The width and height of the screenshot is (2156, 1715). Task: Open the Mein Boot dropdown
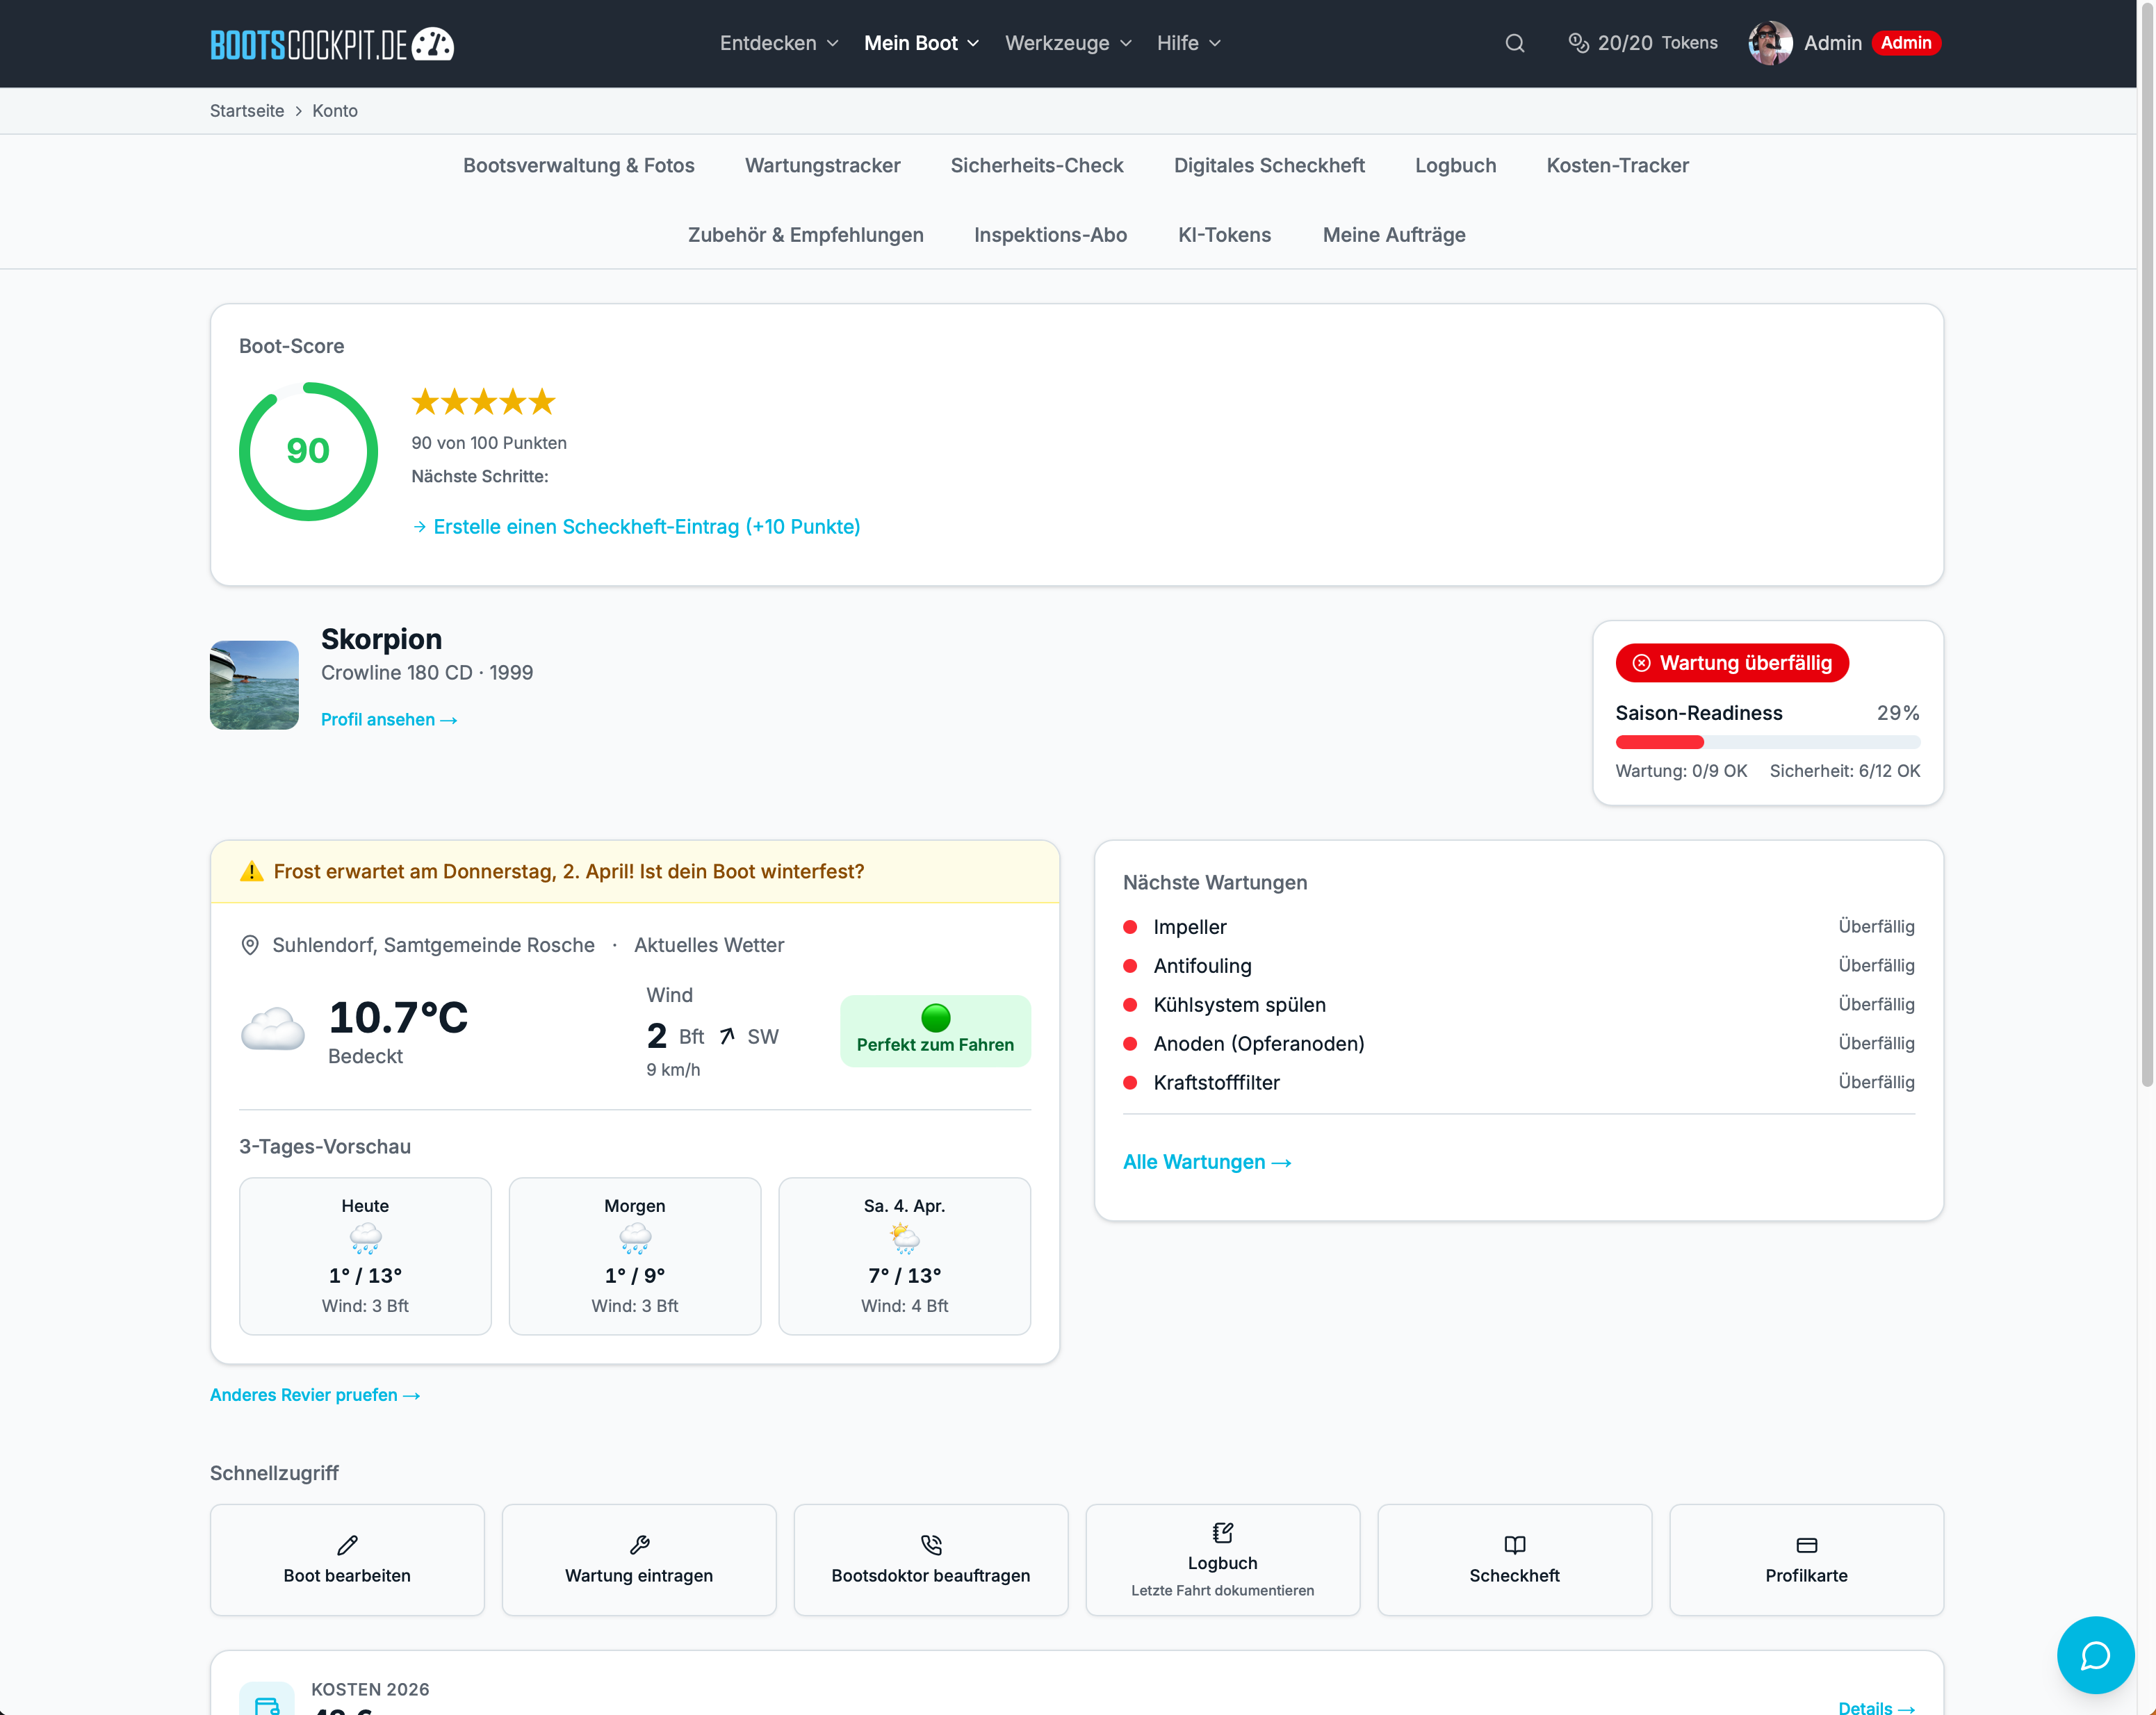(x=920, y=43)
